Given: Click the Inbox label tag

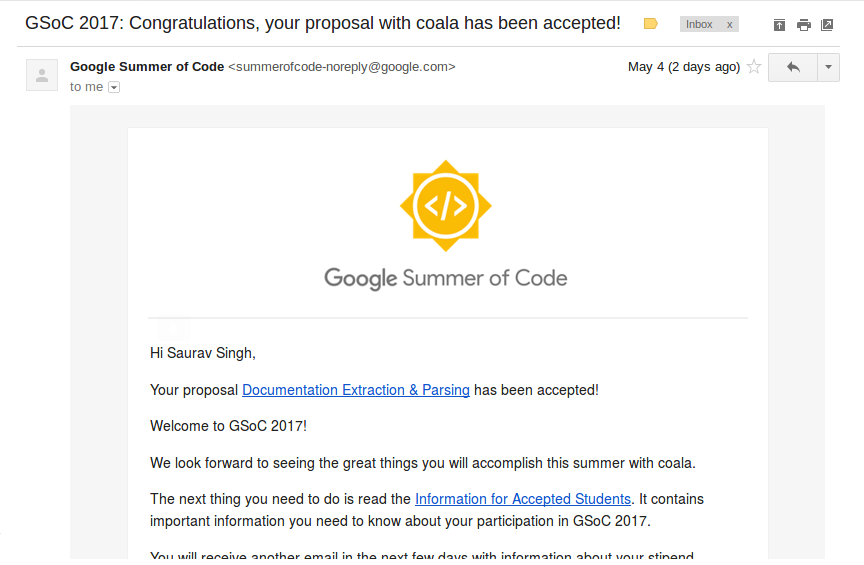Looking at the screenshot, I should tap(699, 24).
